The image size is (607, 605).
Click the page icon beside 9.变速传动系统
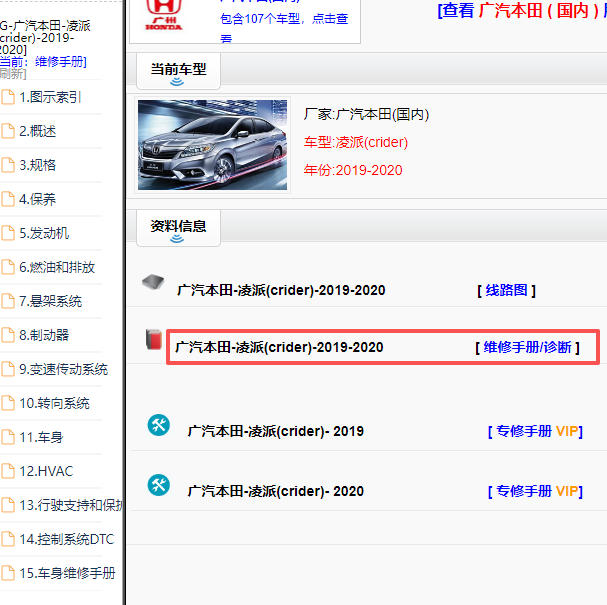click(x=7, y=369)
